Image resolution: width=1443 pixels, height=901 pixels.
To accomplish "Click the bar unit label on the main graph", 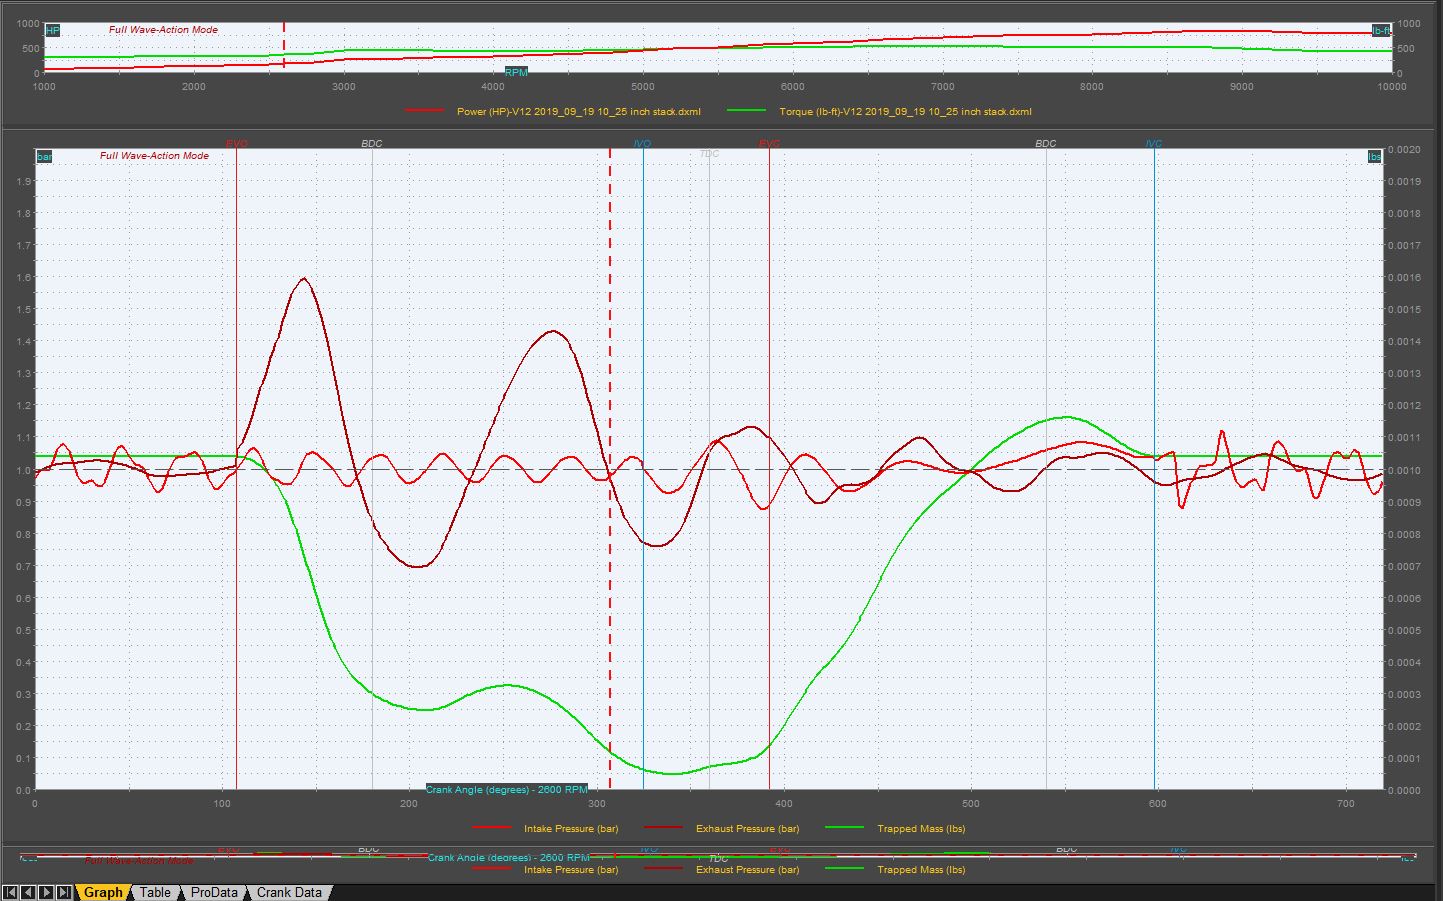I will tap(44, 156).
